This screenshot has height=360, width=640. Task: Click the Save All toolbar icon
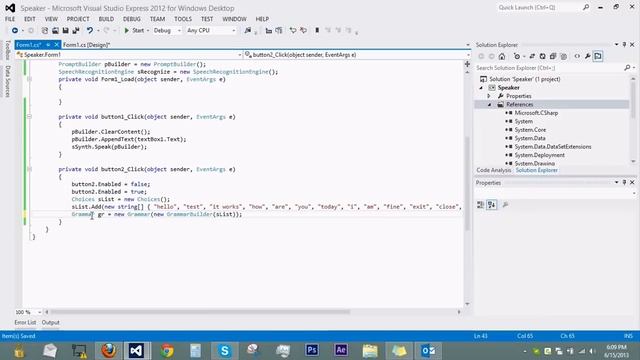(x=76, y=31)
